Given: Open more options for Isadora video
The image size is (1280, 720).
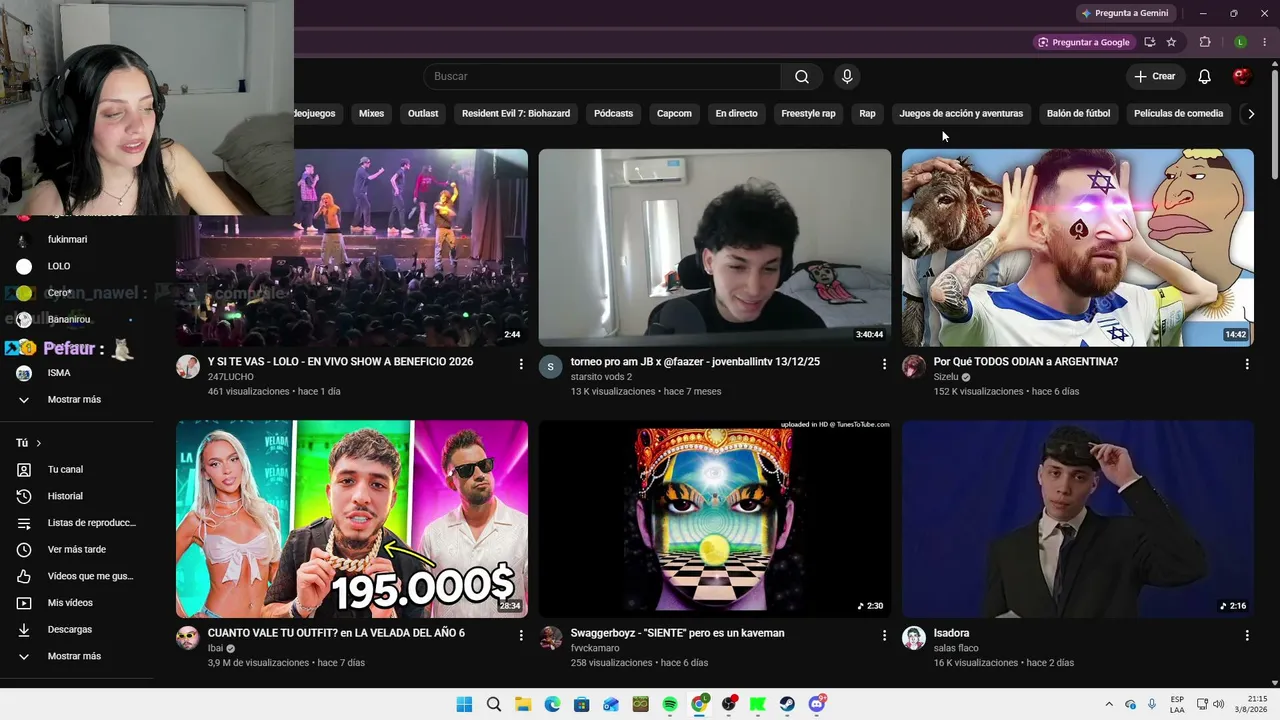Looking at the screenshot, I should 1247,636.
